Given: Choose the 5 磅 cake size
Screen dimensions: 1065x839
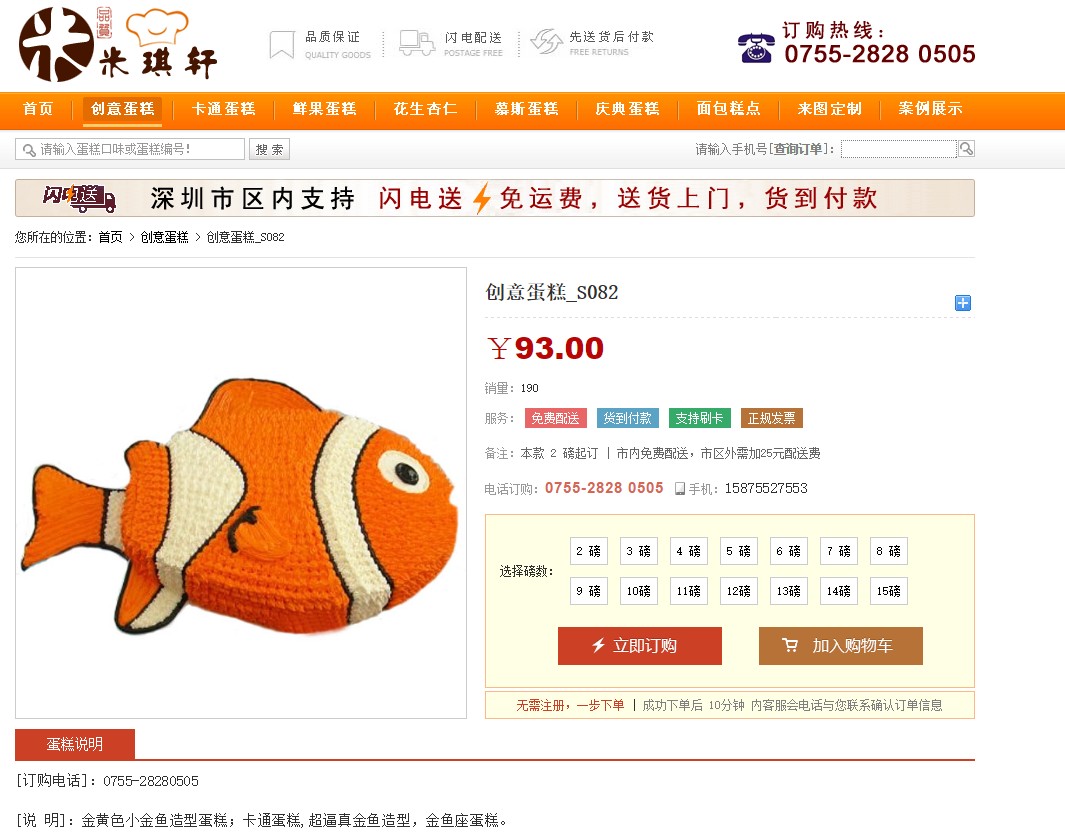Looking at the screenshot, I should tap(738, 551).
